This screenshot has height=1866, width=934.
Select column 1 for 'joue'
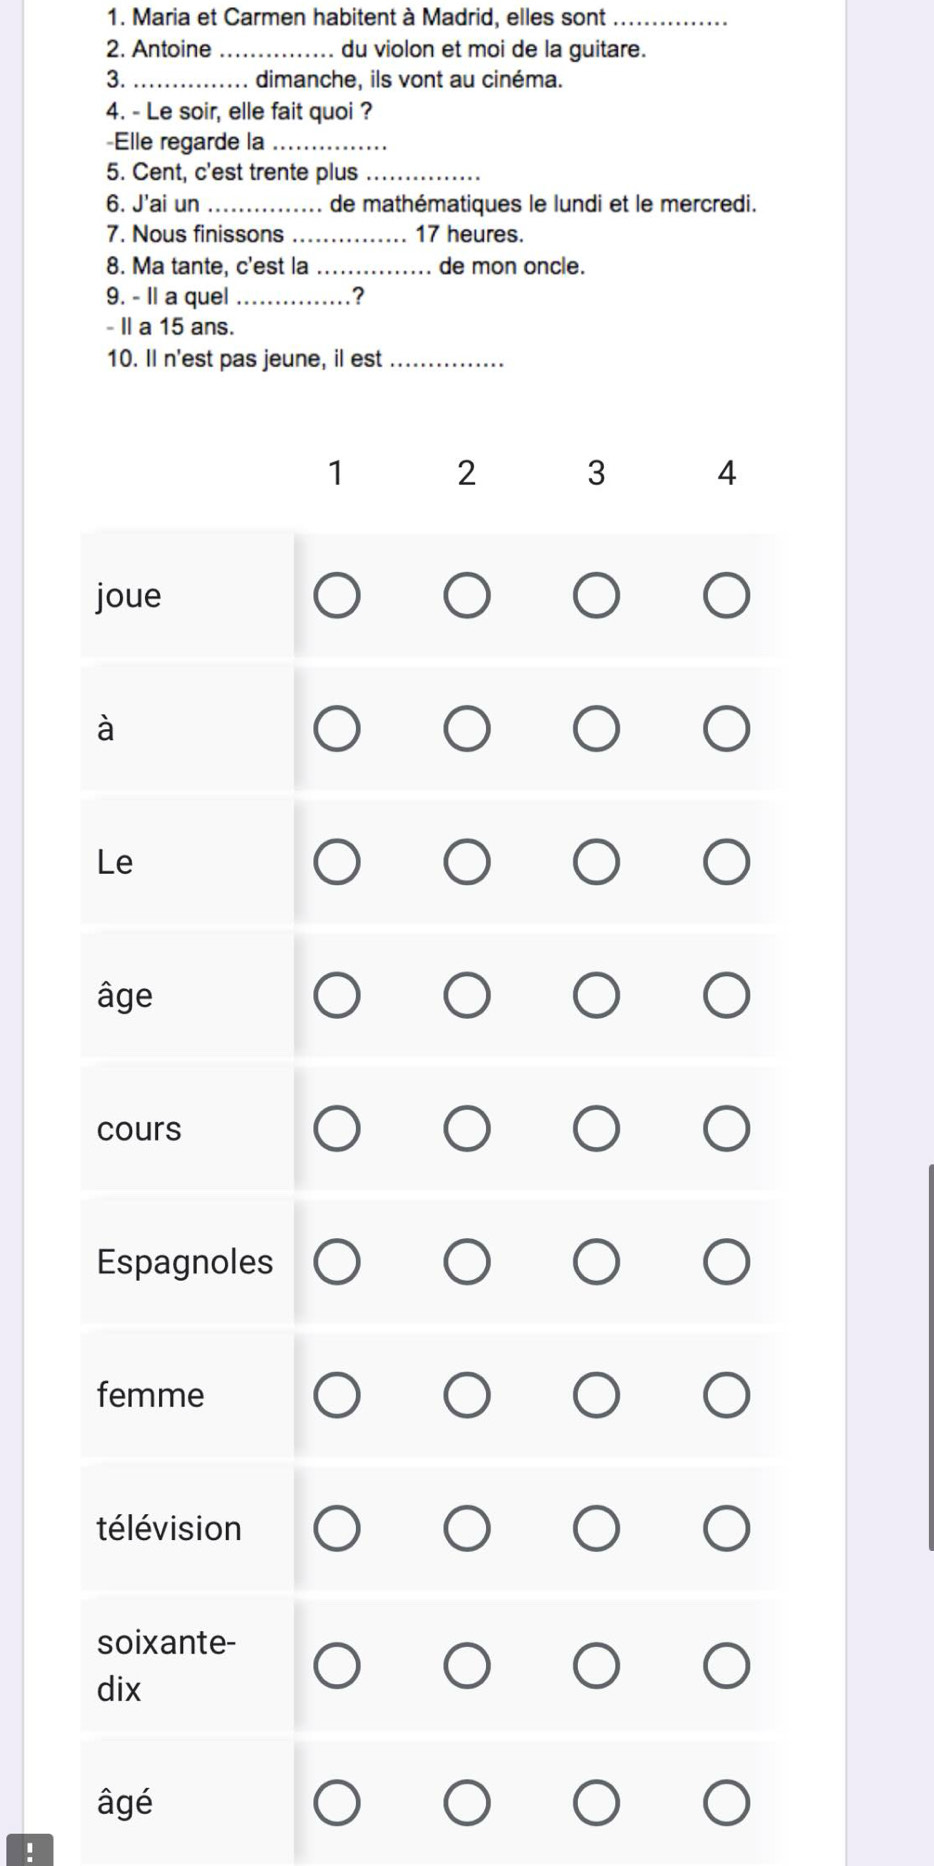click(x=337, y=596)
